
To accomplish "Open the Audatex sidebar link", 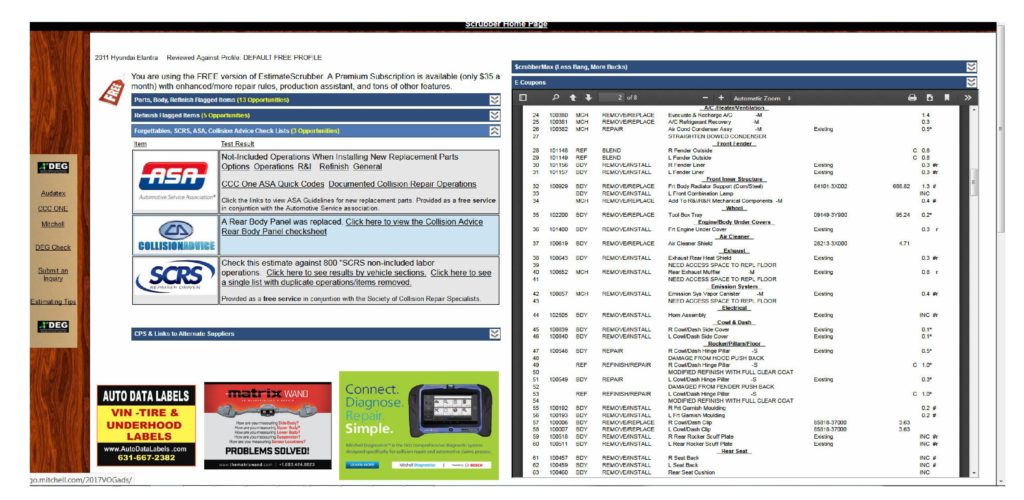I will 53,193.
